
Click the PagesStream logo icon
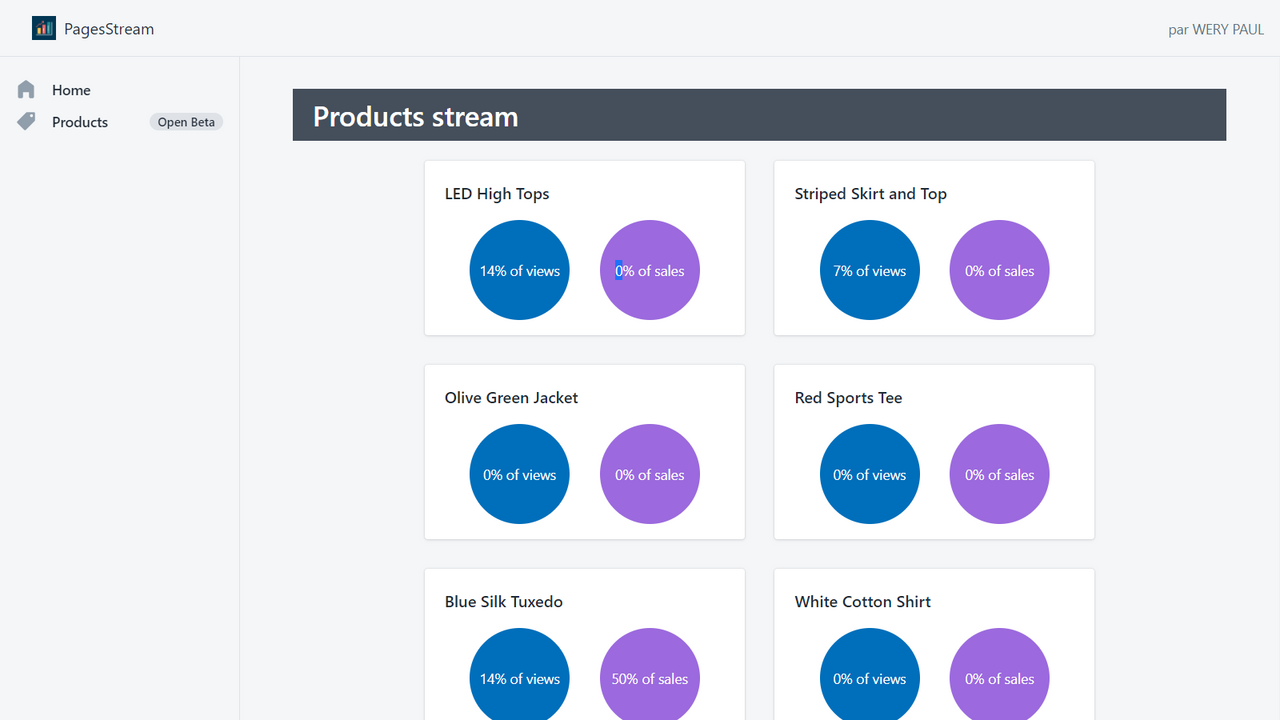(44, 28)
